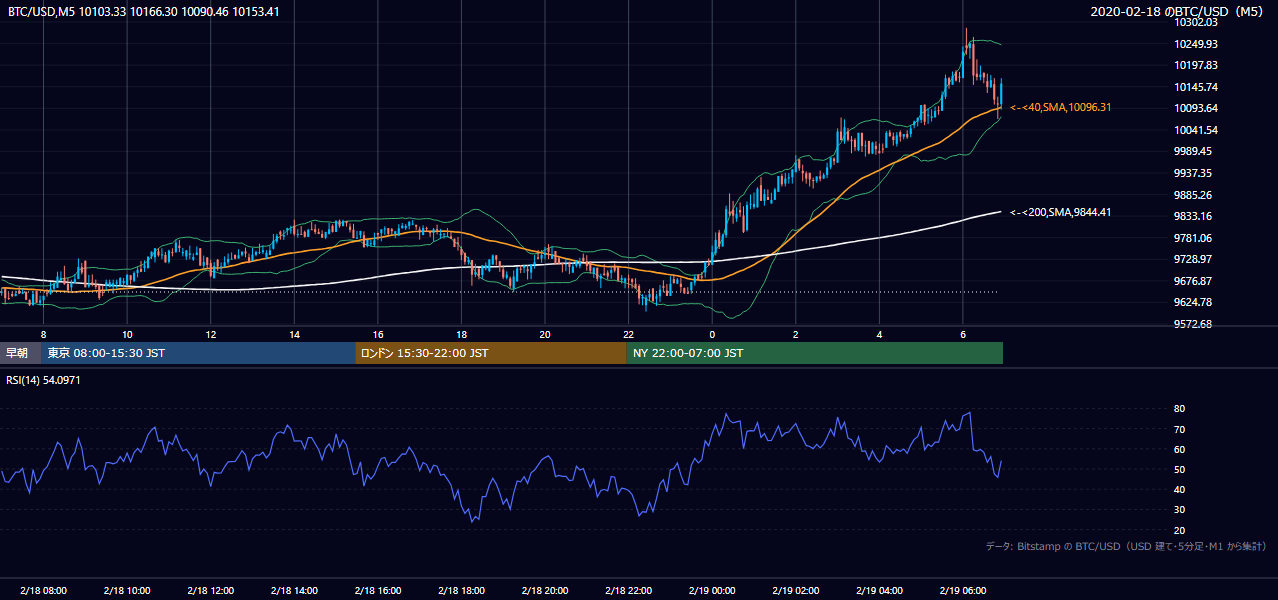This screenshot has height=600, width=1278.
Task: Click price axis label 9833.16
Action: click(x=1192, y=216)
